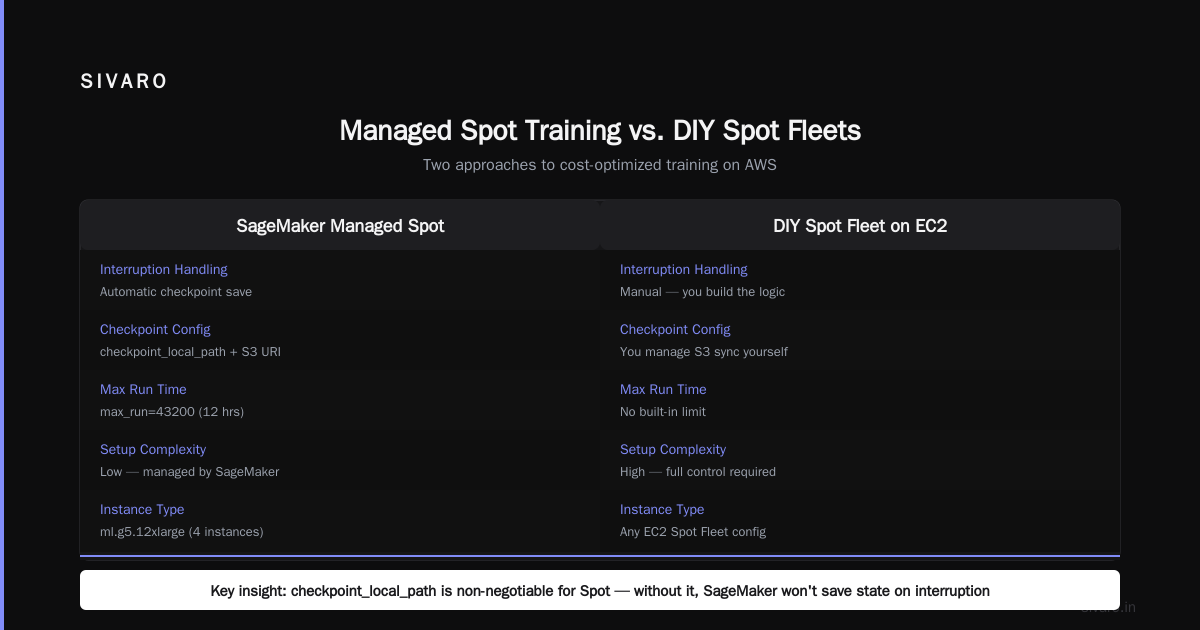Click 'Low — managed by SageMaker' value
Image resolution: width=1200 pixels, height=630 pixels.
coord(190,472)
